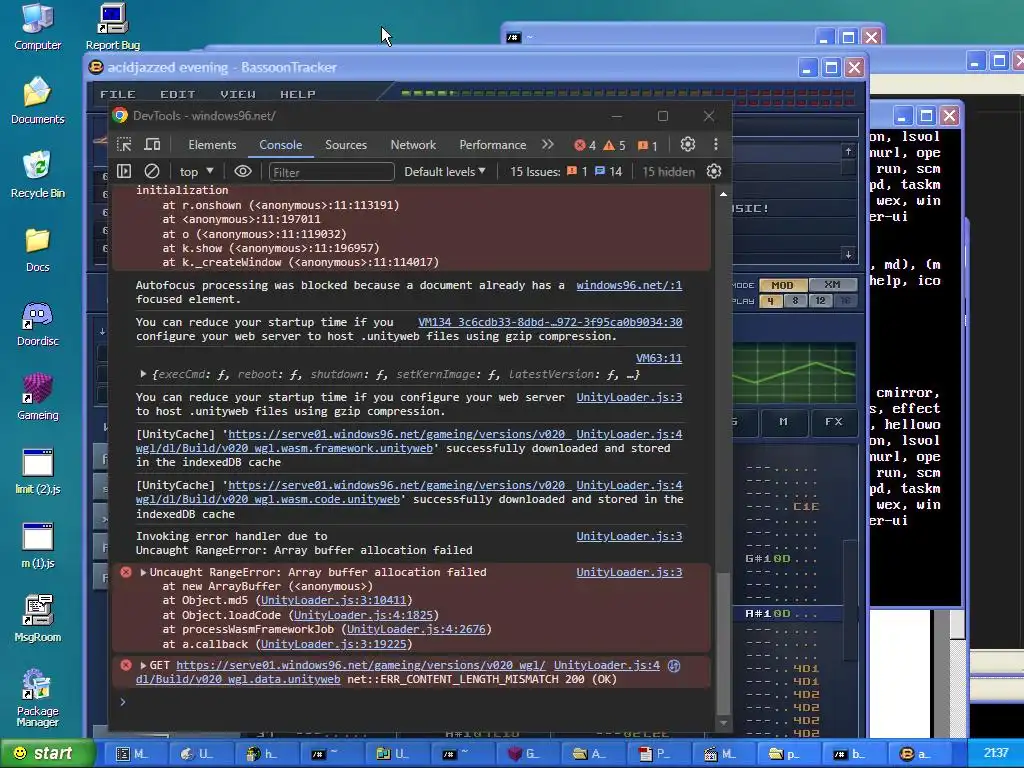Open the windows96.net/:1 source link
The width and height of the screenshot is (1024, 768).
point(629,285)
